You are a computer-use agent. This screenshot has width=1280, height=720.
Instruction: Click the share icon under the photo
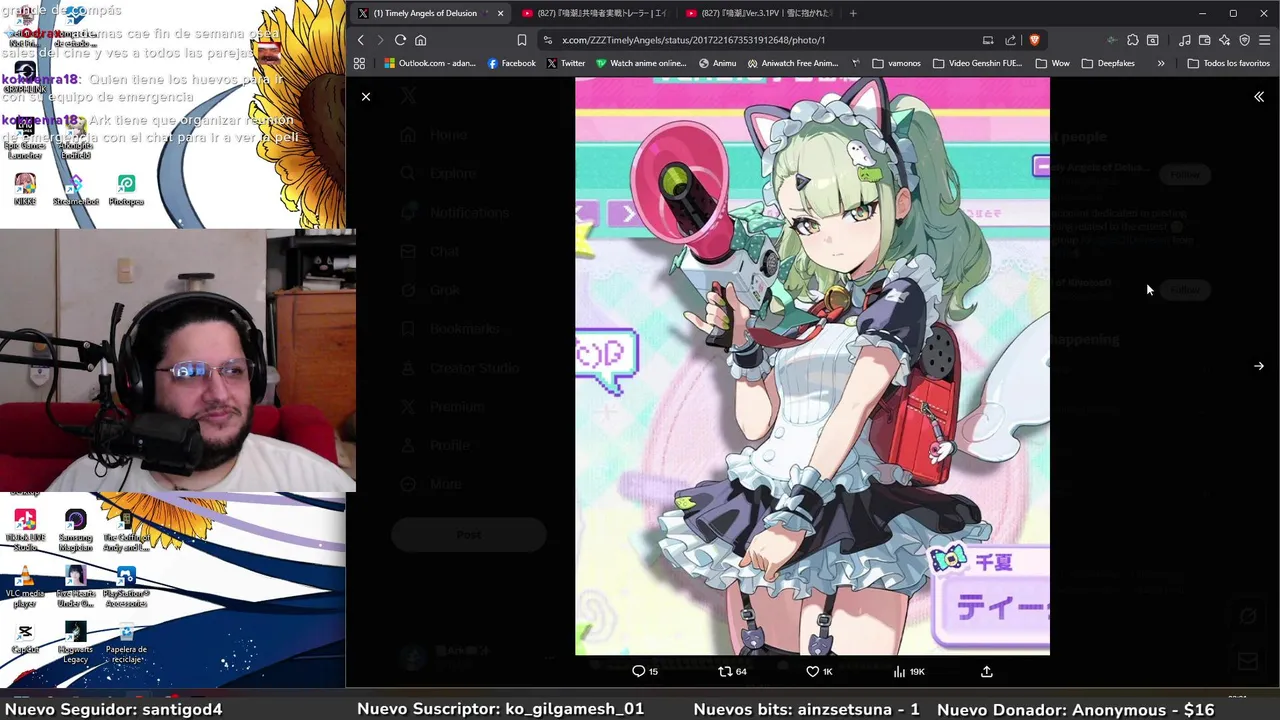987,672
